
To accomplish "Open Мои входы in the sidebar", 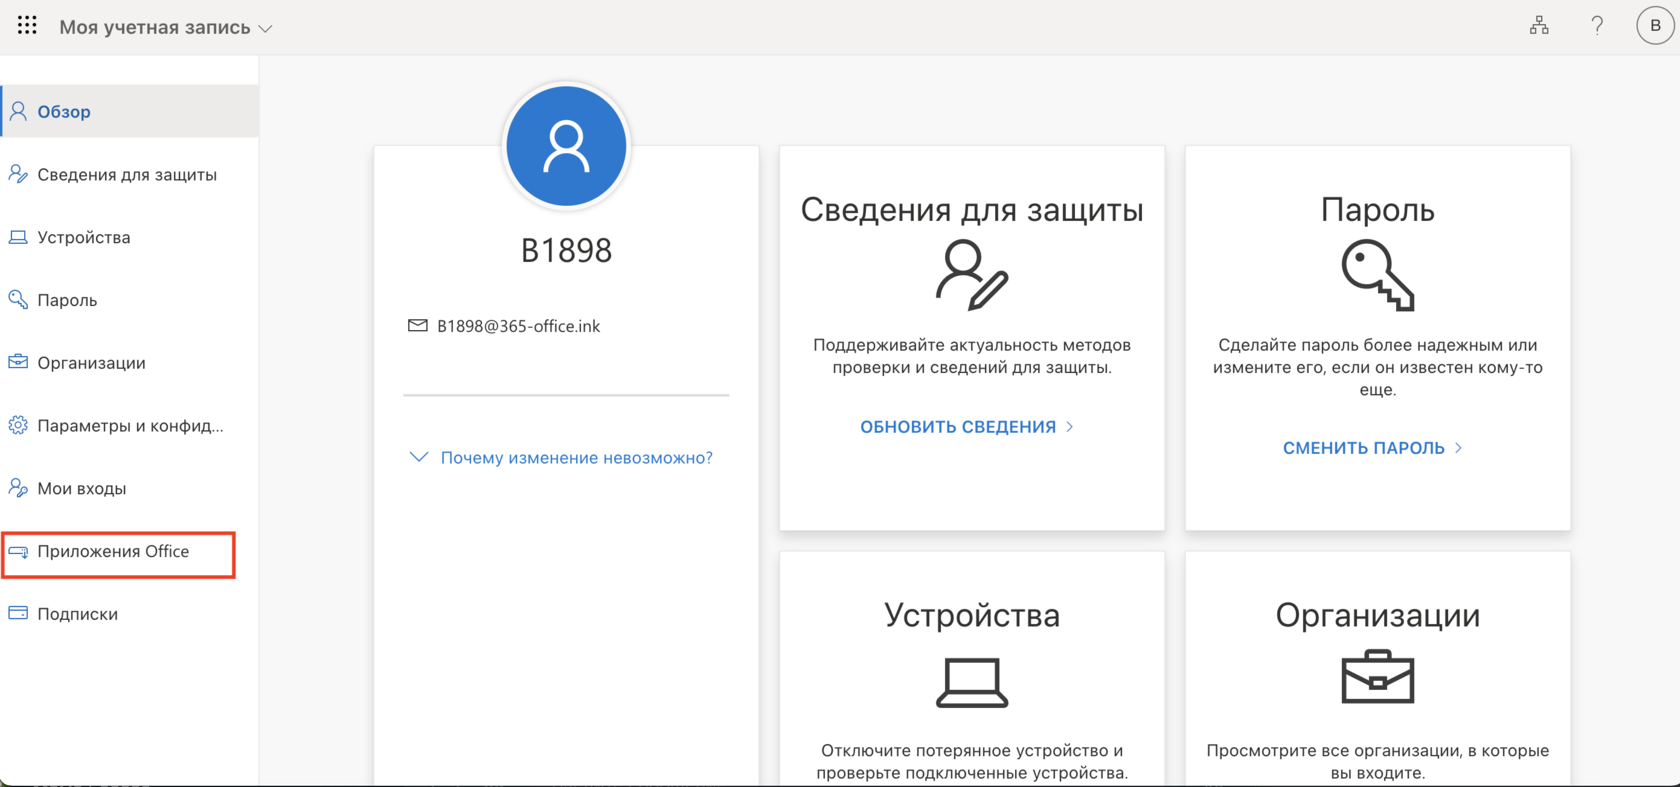I will (x=82, y=489).
